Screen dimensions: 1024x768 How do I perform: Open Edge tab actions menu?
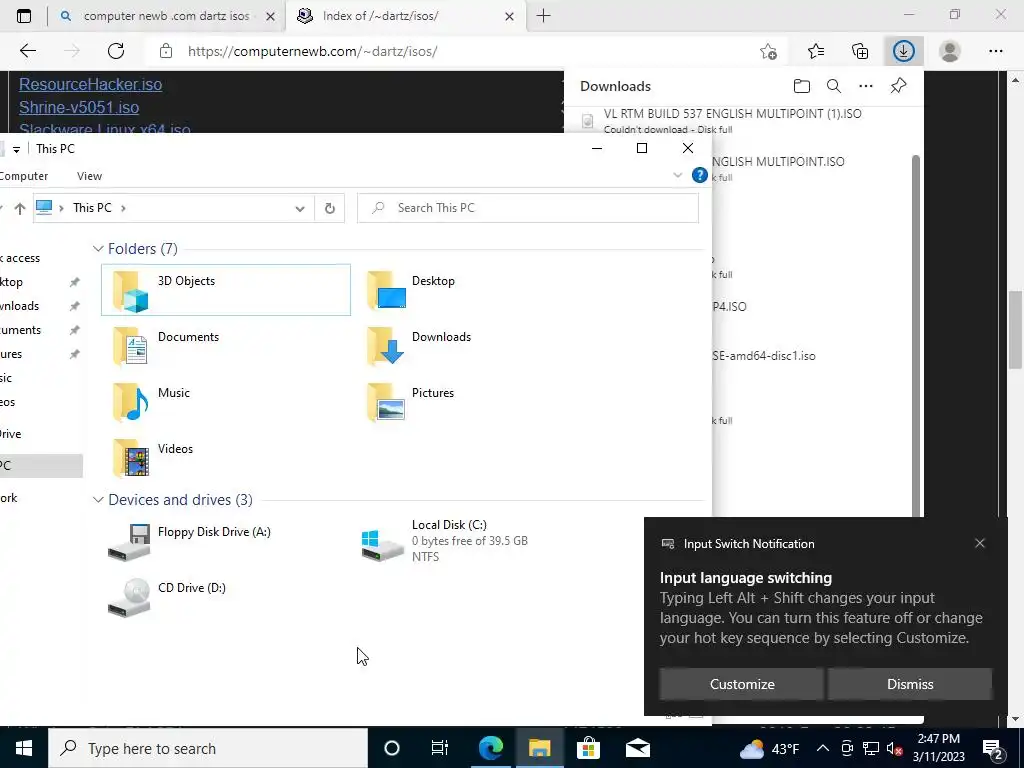24,16
